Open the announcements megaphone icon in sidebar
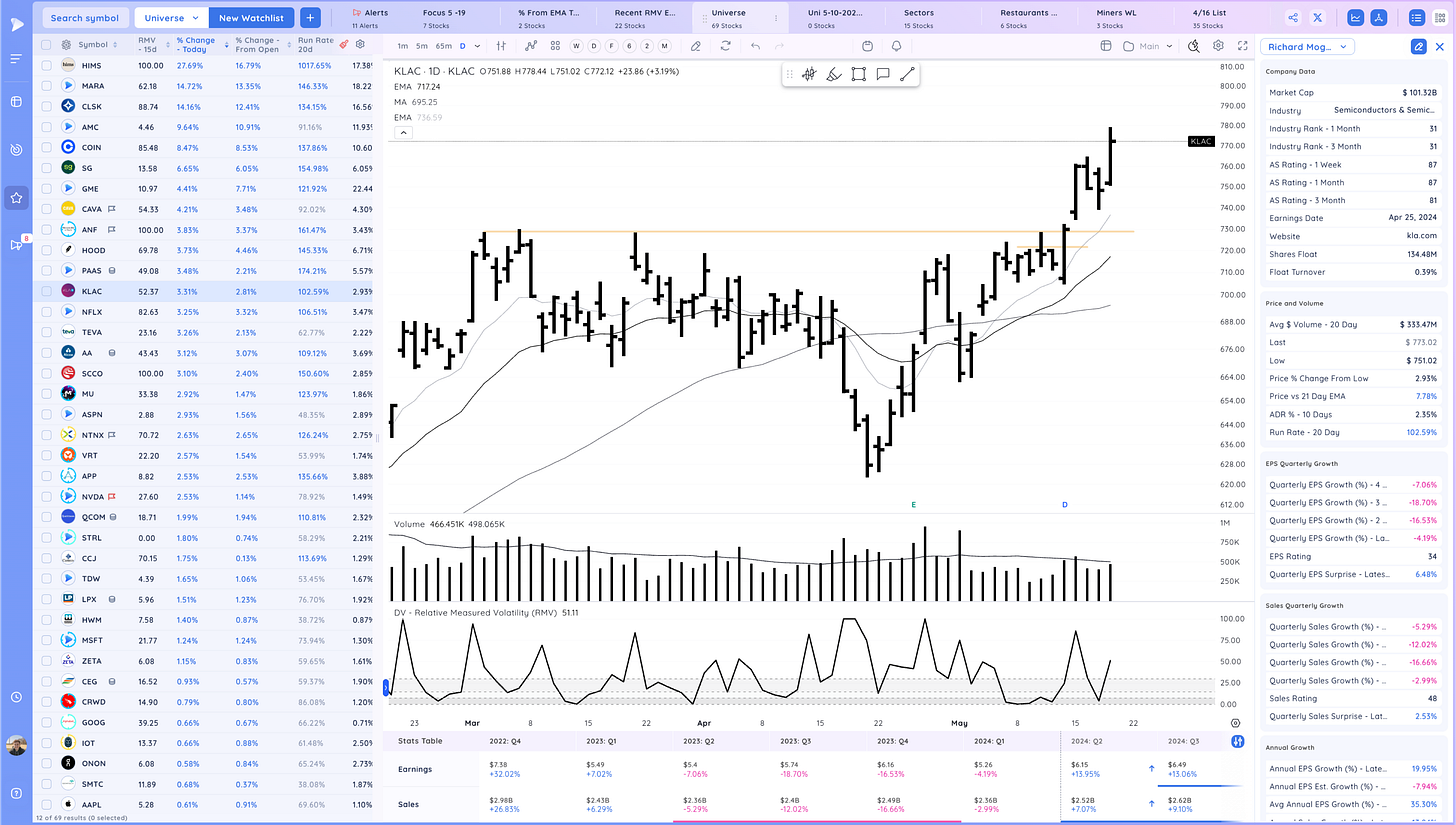 (16, 244)
